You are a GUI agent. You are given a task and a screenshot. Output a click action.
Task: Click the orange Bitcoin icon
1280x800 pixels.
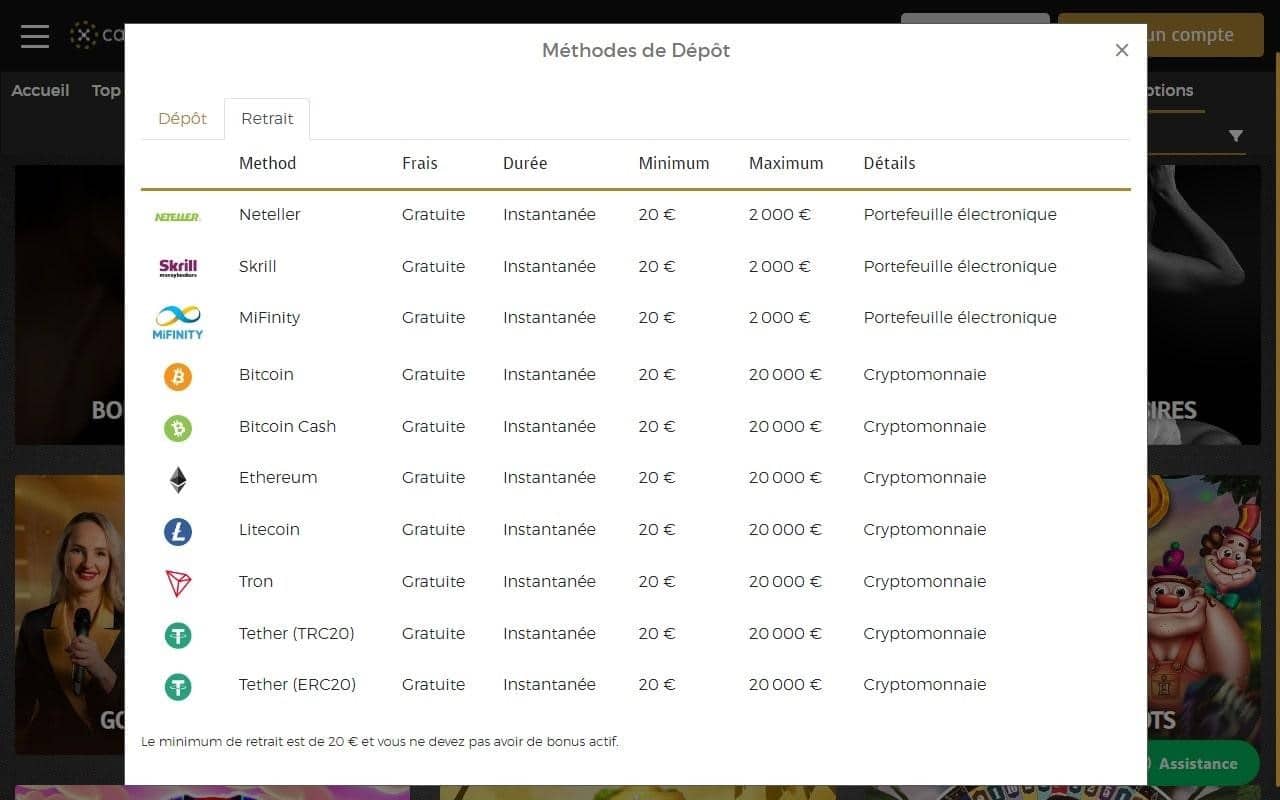pos(178,376)
